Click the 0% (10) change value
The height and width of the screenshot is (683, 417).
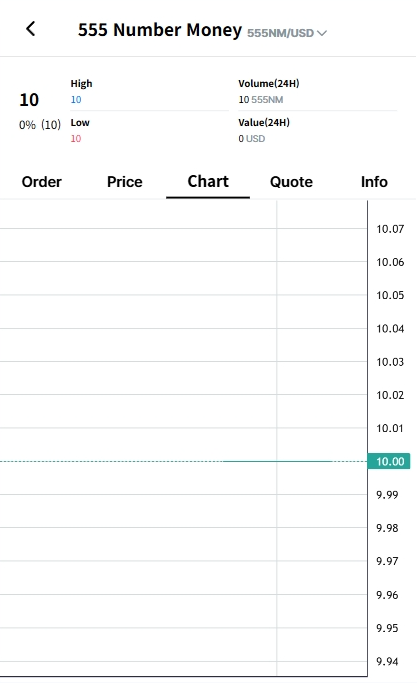(40, 125)
